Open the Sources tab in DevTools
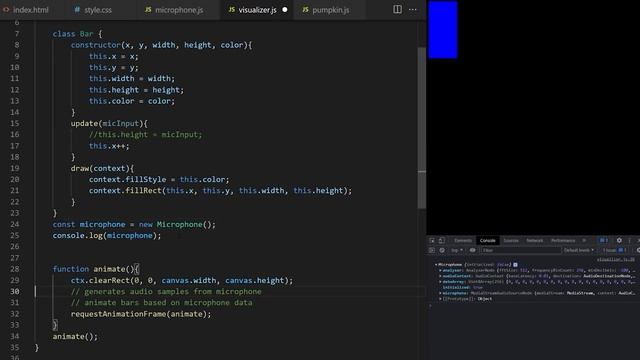 511,240
